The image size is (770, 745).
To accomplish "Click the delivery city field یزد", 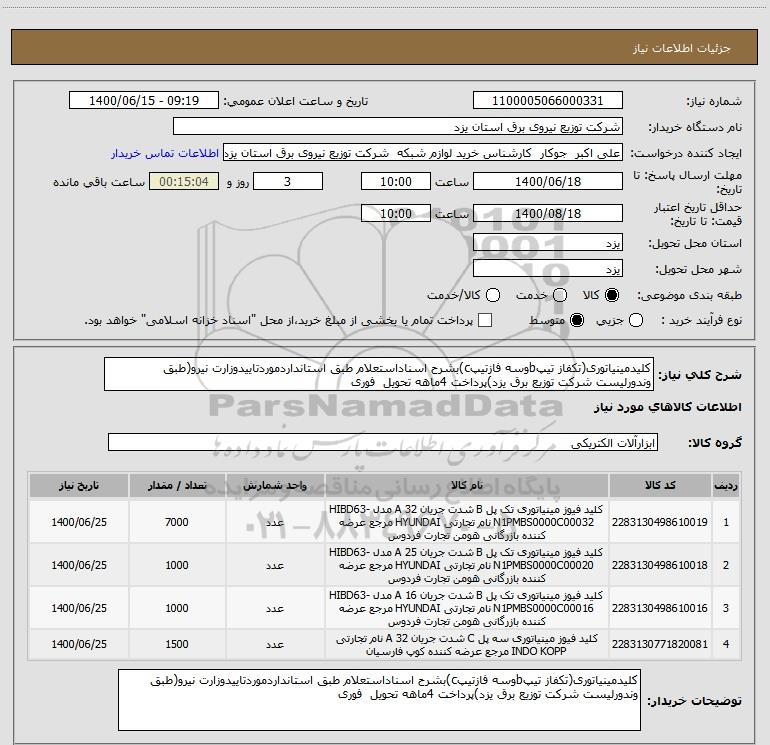I will (548, 269).
